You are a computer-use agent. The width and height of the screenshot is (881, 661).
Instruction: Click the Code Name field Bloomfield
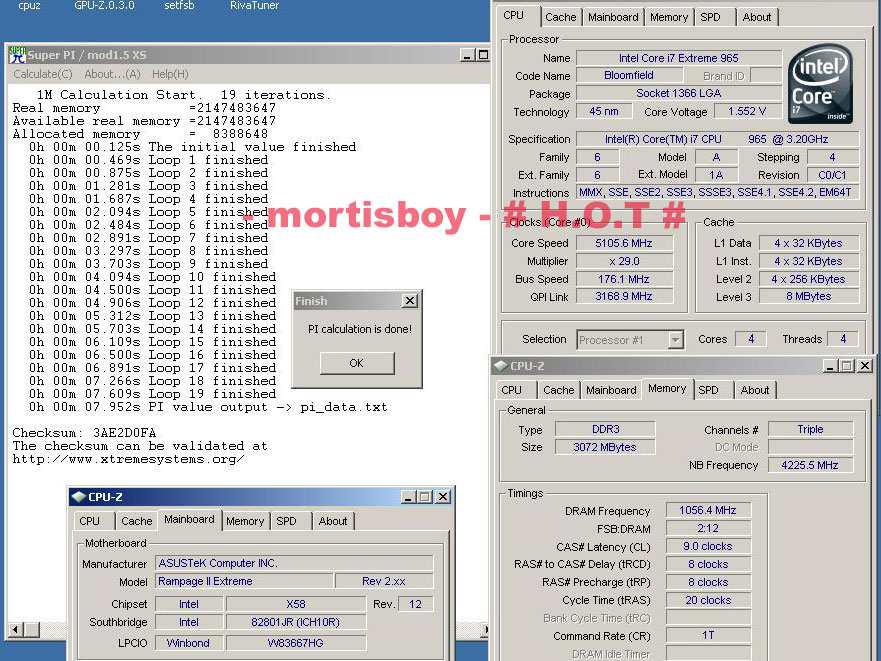tap(629, 75)
